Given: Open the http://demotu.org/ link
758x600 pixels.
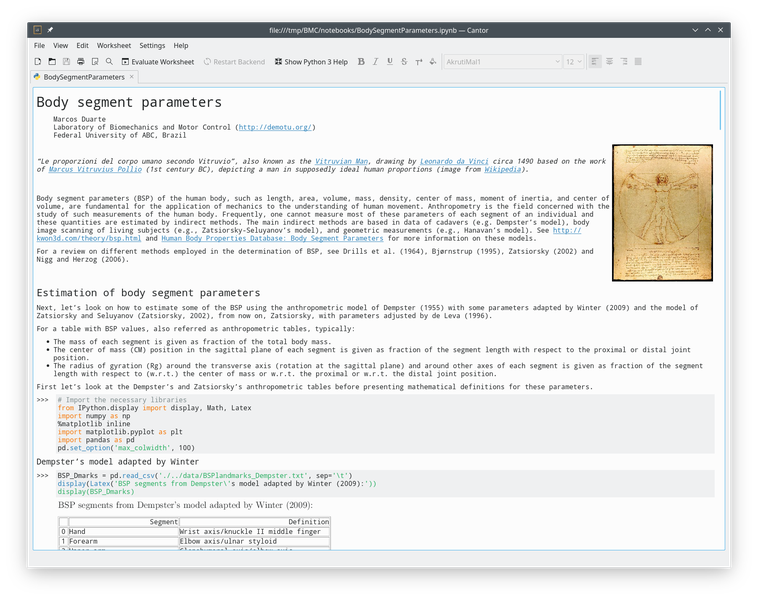Looking at the screenshot, I should coord(275,127).
